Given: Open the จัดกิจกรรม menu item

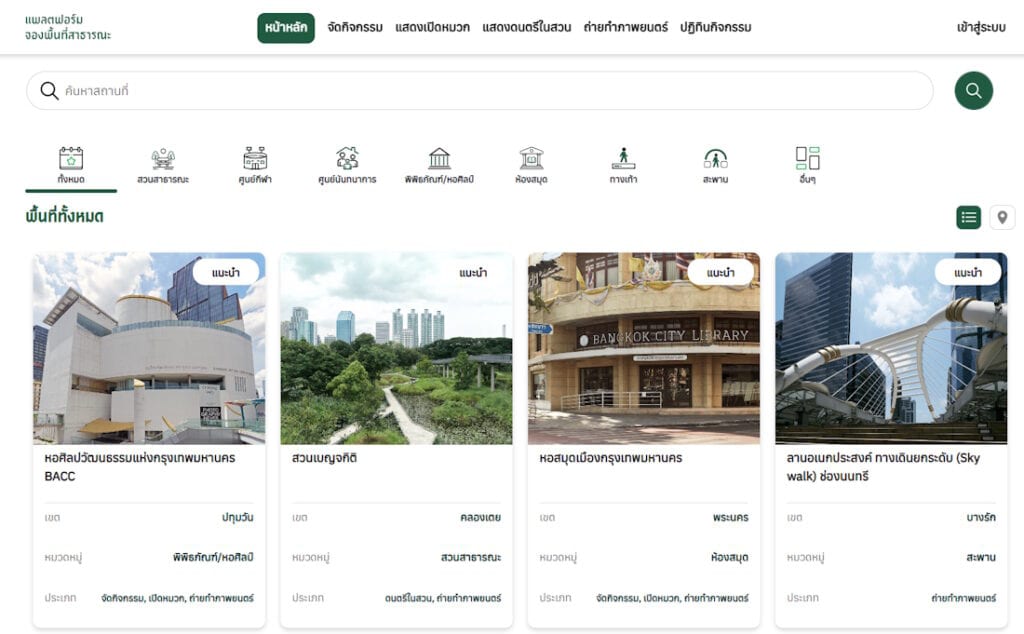Looking at the screenshot, I should (x=354, y=28).
